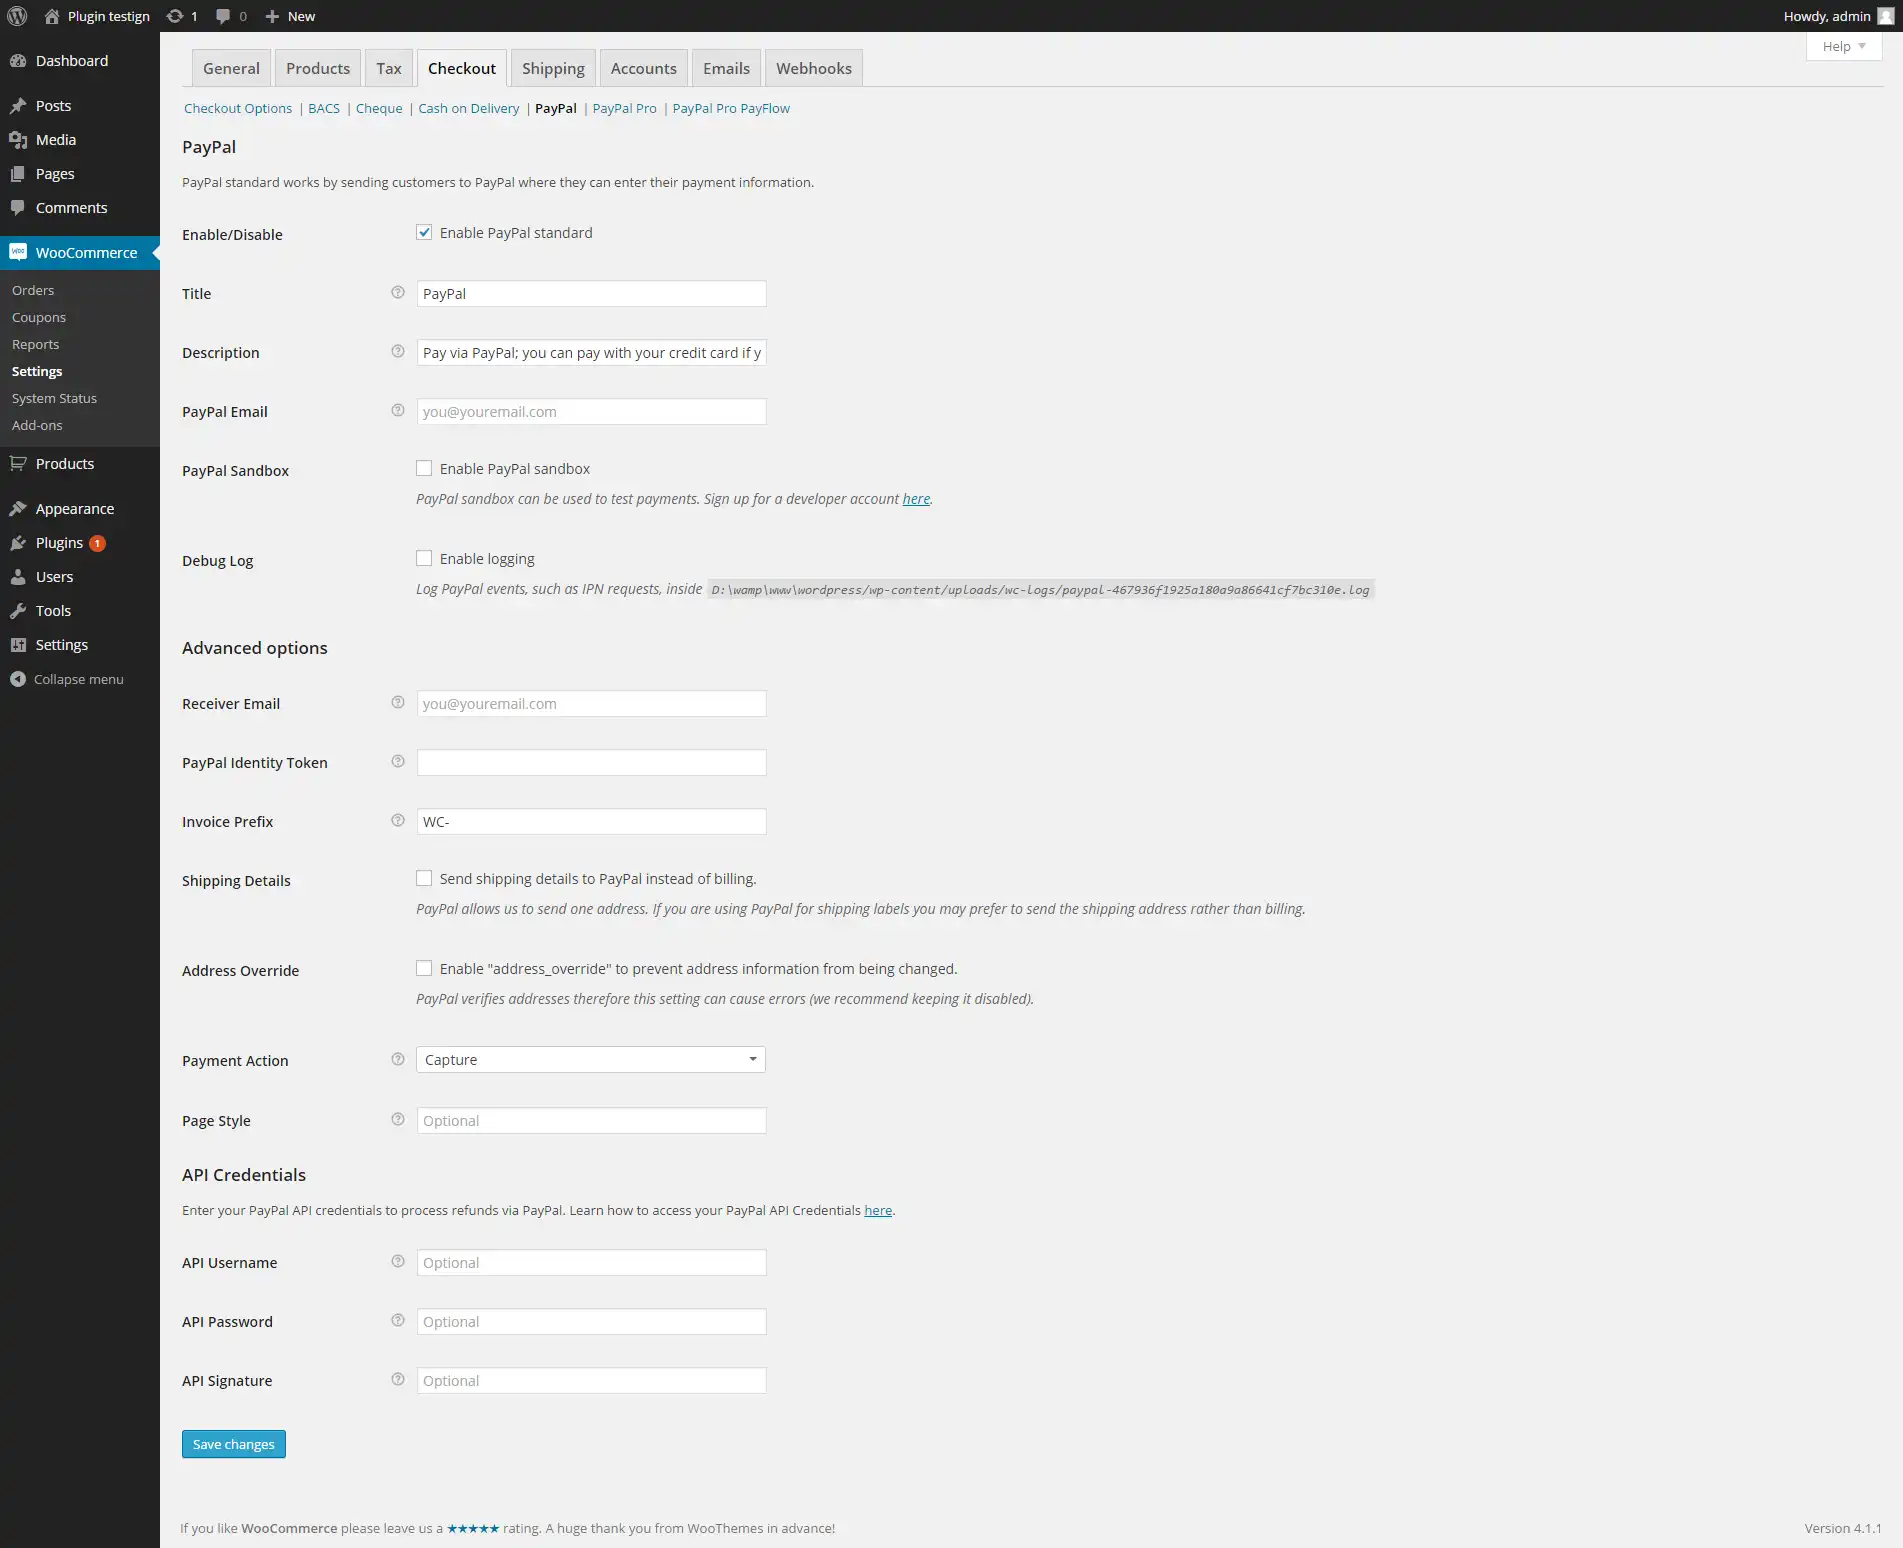Viewport: 1903px width, 1548px height.
Task: Click the Save changes button
Action: point(234,1444)
